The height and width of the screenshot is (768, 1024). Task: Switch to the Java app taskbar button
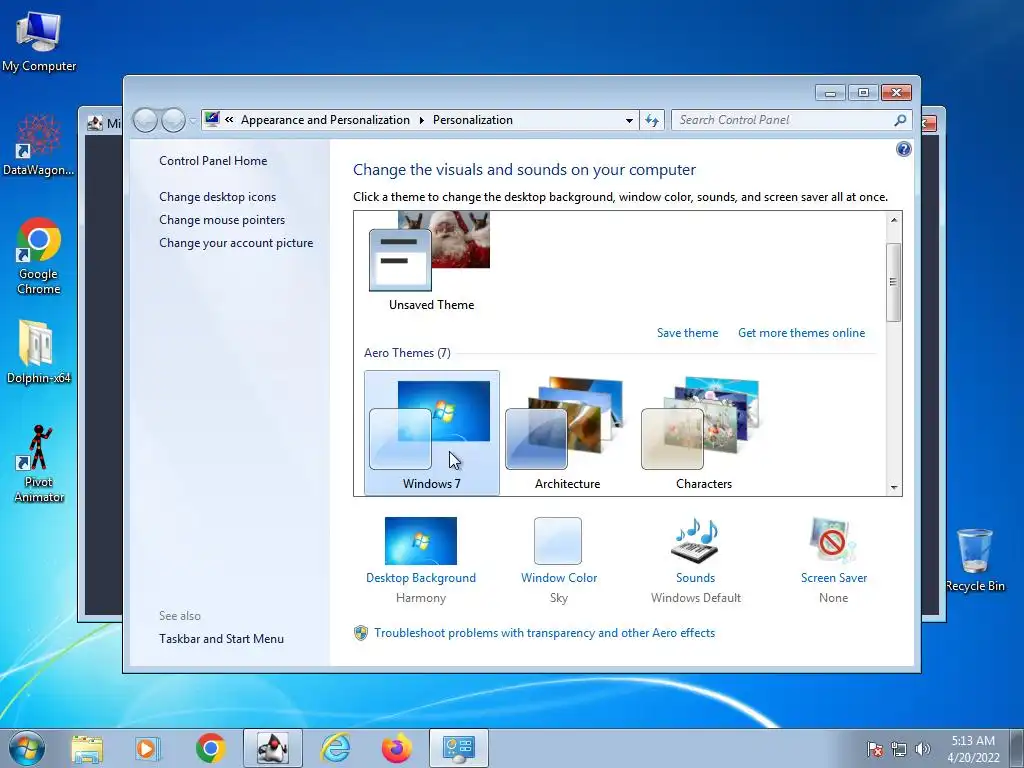click(273, 748)
